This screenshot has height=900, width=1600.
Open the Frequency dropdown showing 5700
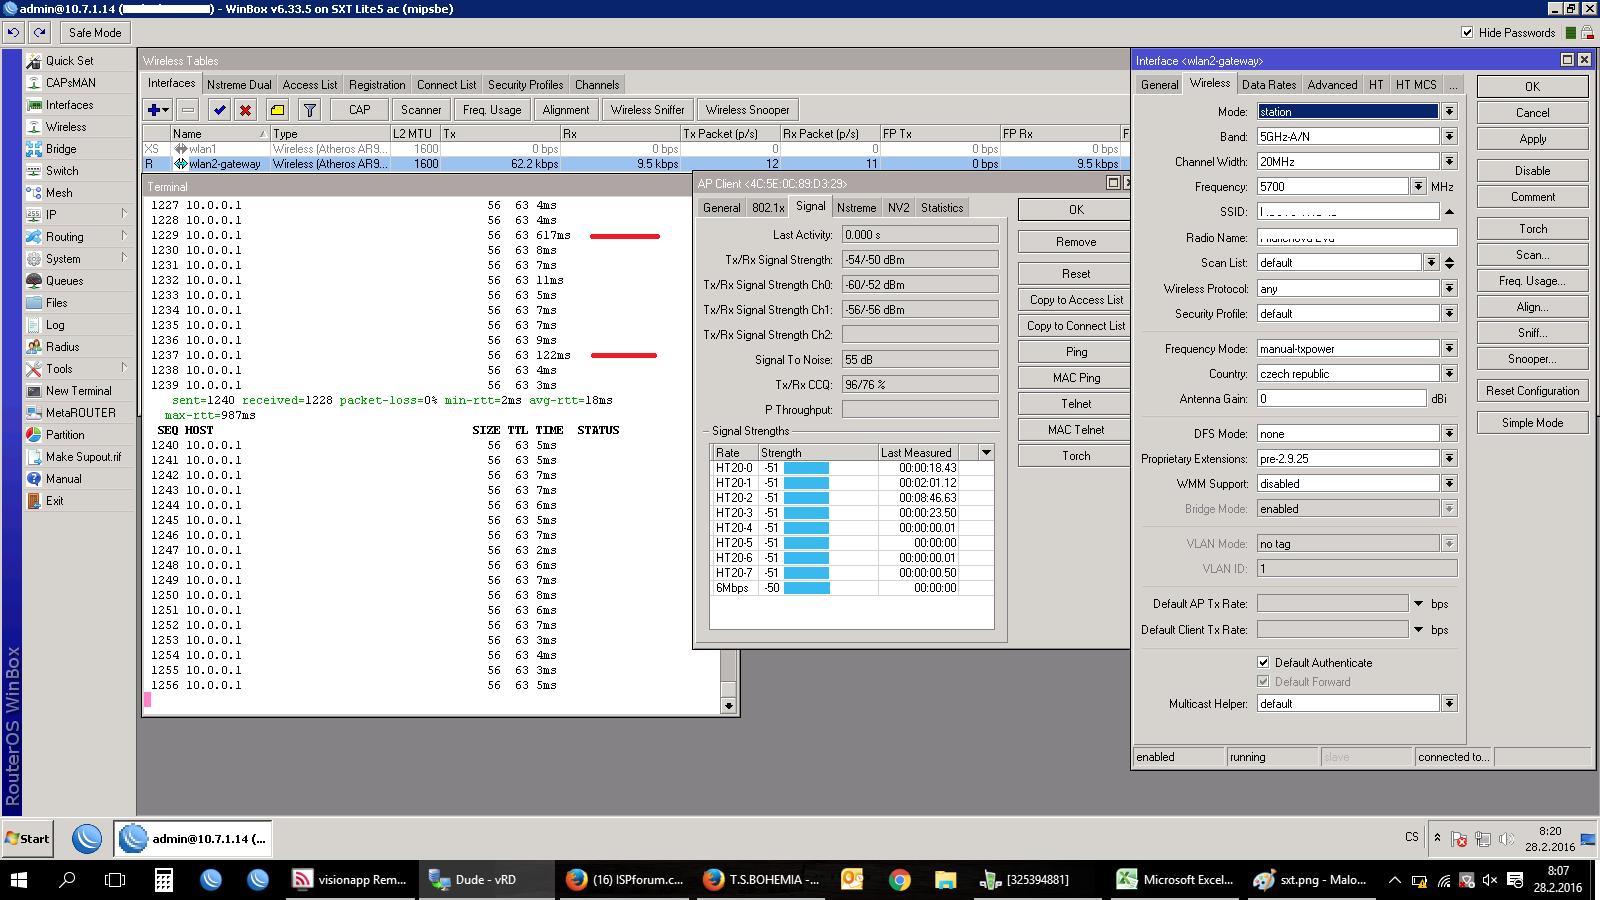pos(1418,186)
